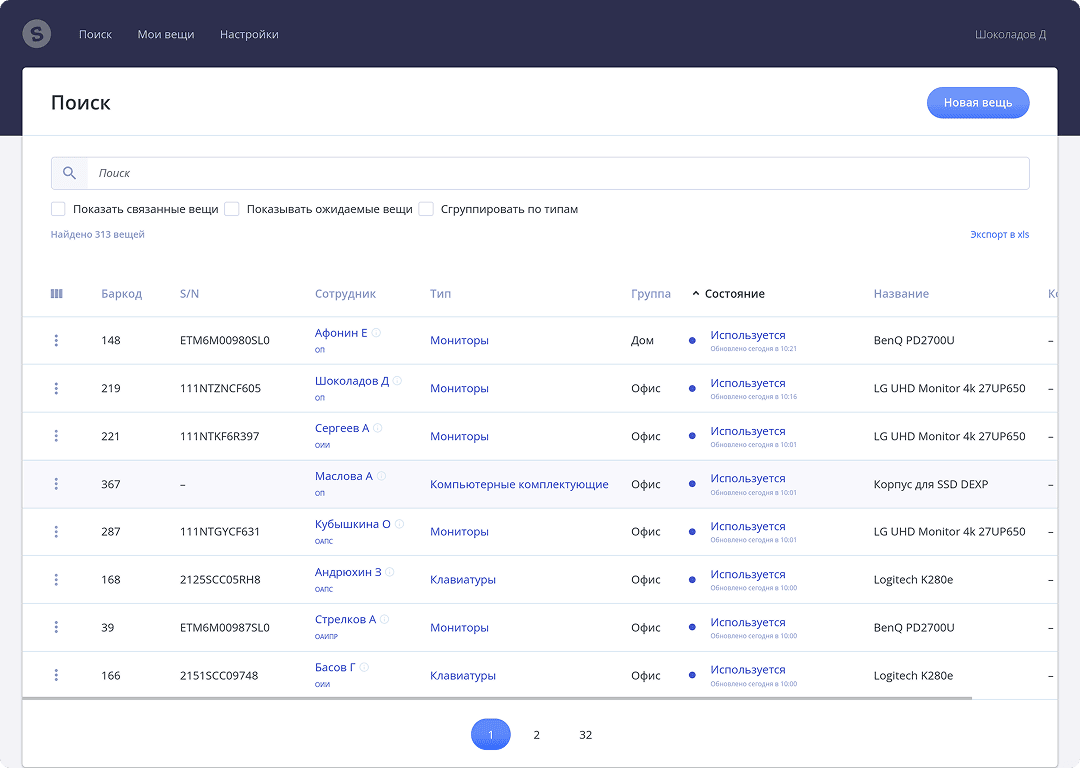Open employee Басов Г link

point(335,667)
